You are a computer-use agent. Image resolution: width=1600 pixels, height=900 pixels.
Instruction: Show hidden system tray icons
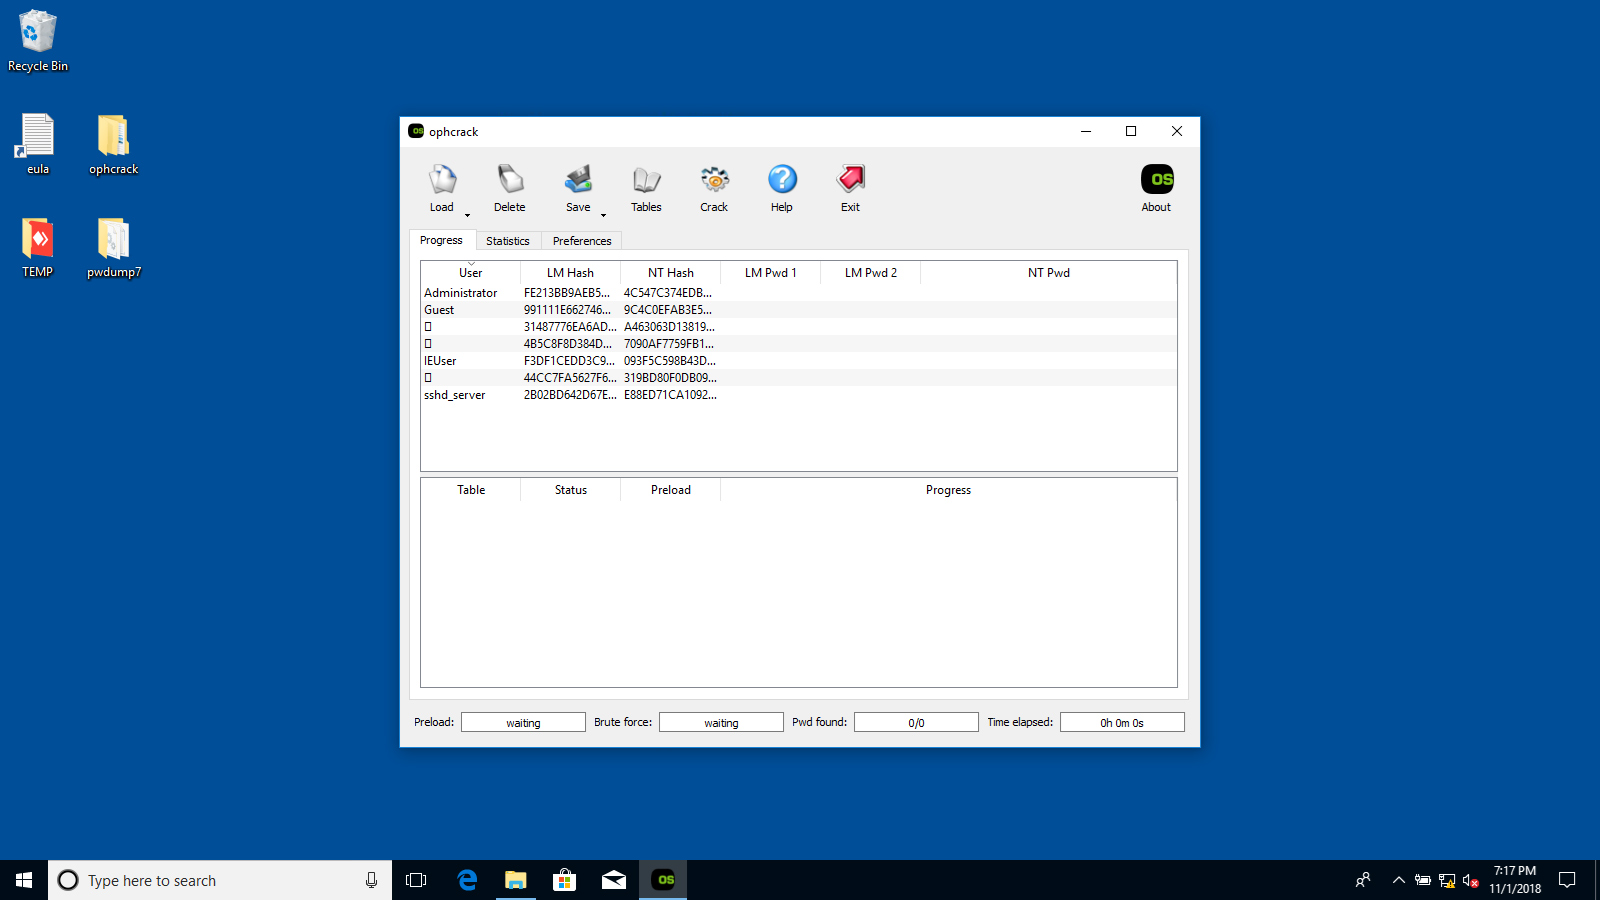[1398, 880]
